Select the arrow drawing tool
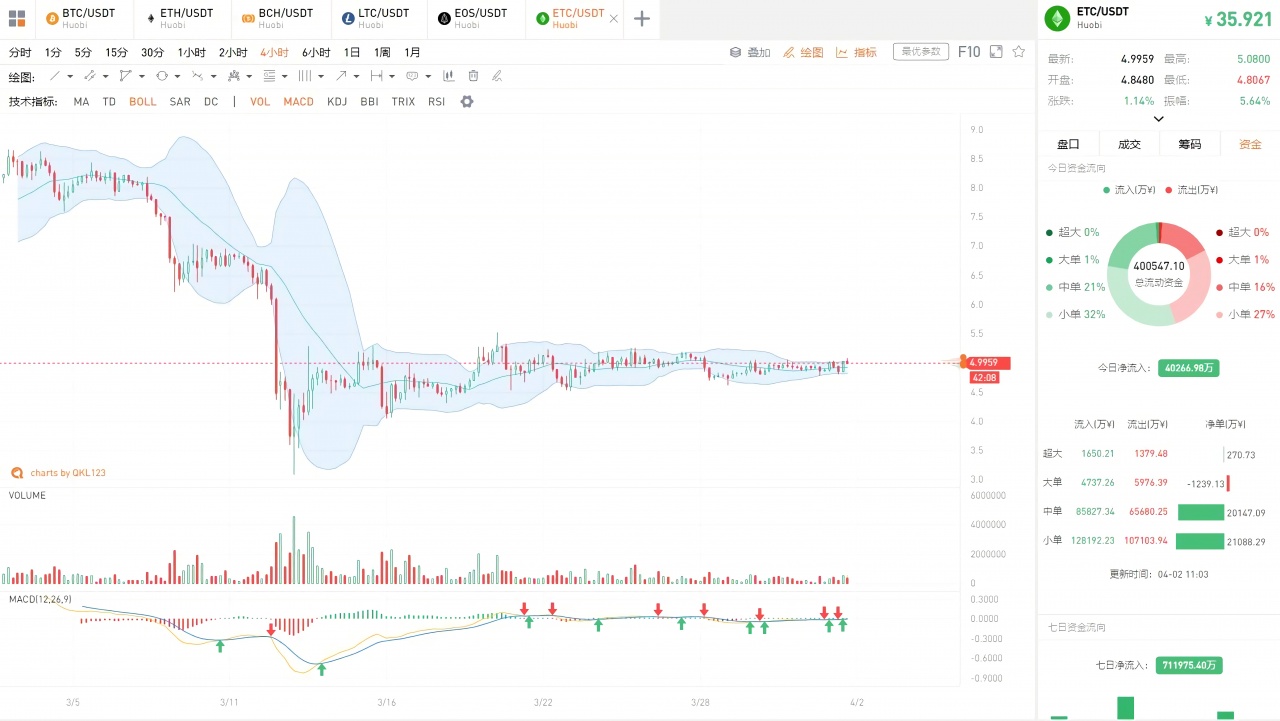Screen dimensions: 1280x721 click(341, 76)
